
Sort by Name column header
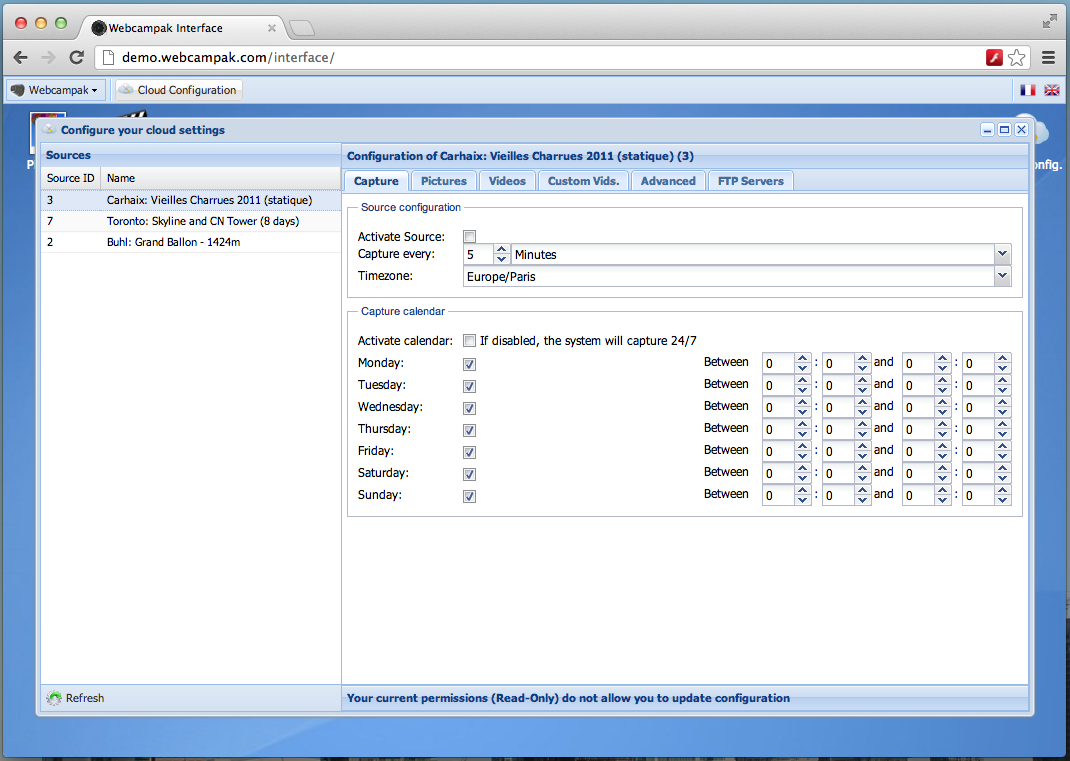click(220, 178)
